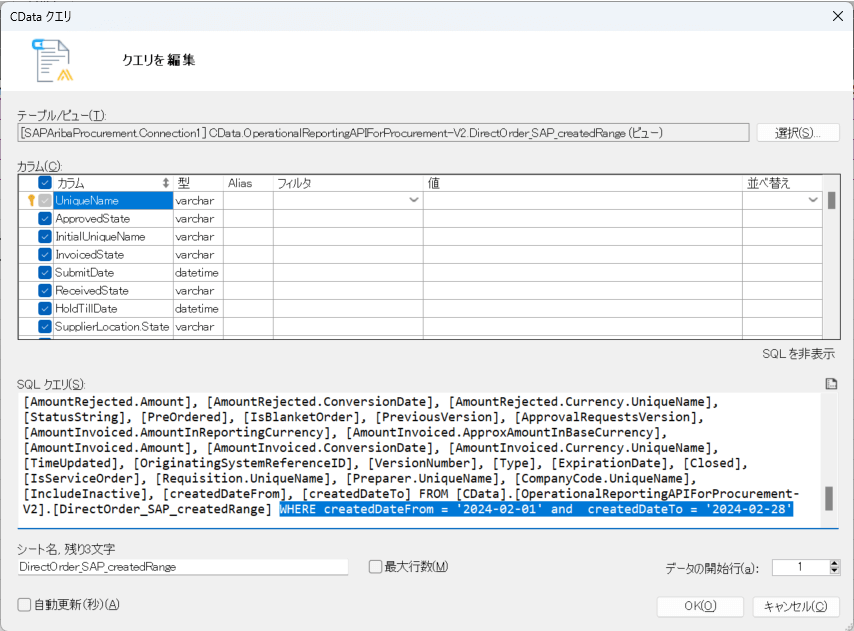The image size is (854, 631).
Task: Click the OK(O) button
Action: tap(700, 606)
